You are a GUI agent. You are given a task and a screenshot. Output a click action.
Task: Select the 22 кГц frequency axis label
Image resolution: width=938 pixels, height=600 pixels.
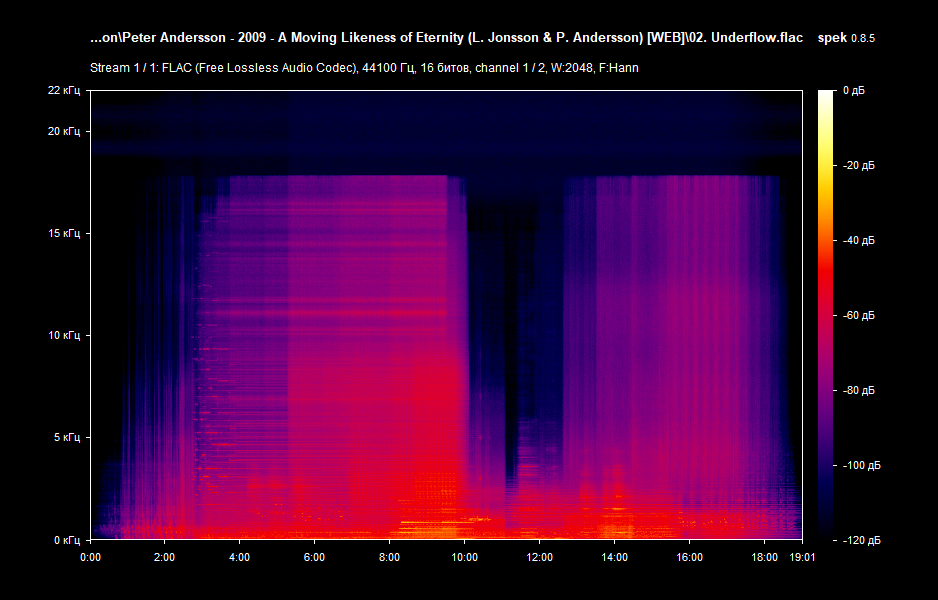64,90
